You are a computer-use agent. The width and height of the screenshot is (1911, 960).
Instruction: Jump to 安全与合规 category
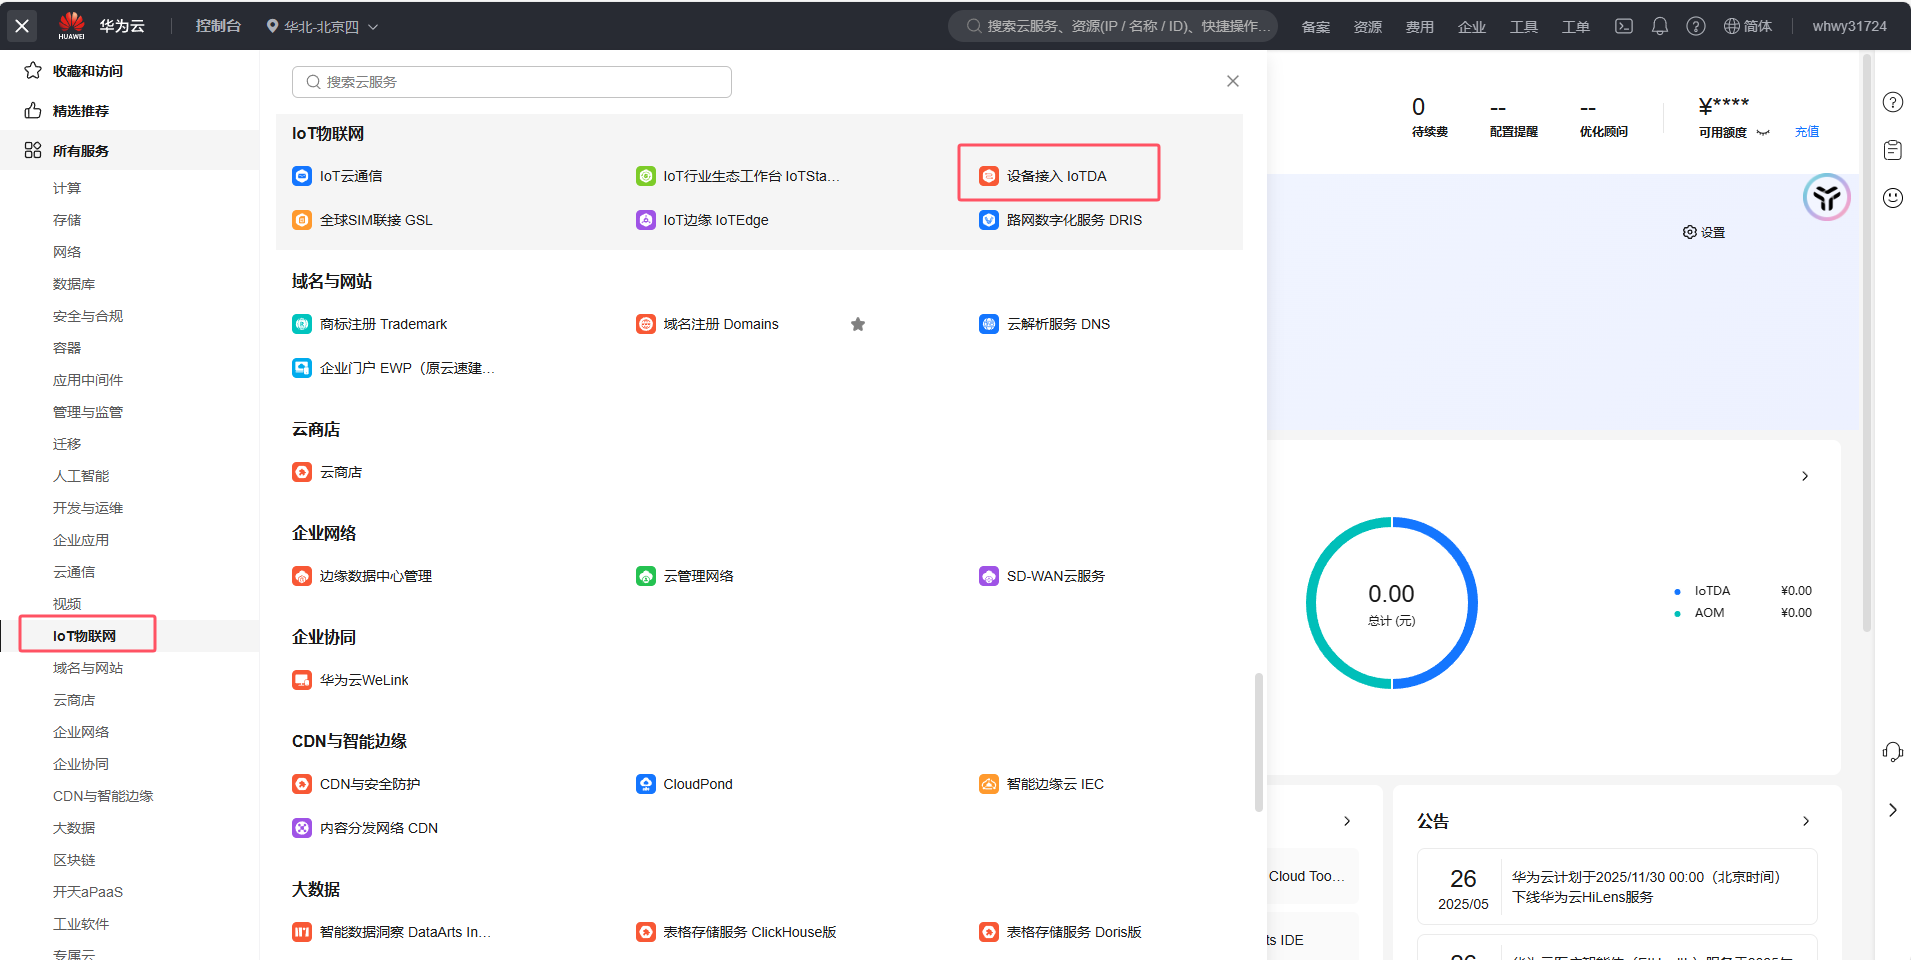point(88,316)
